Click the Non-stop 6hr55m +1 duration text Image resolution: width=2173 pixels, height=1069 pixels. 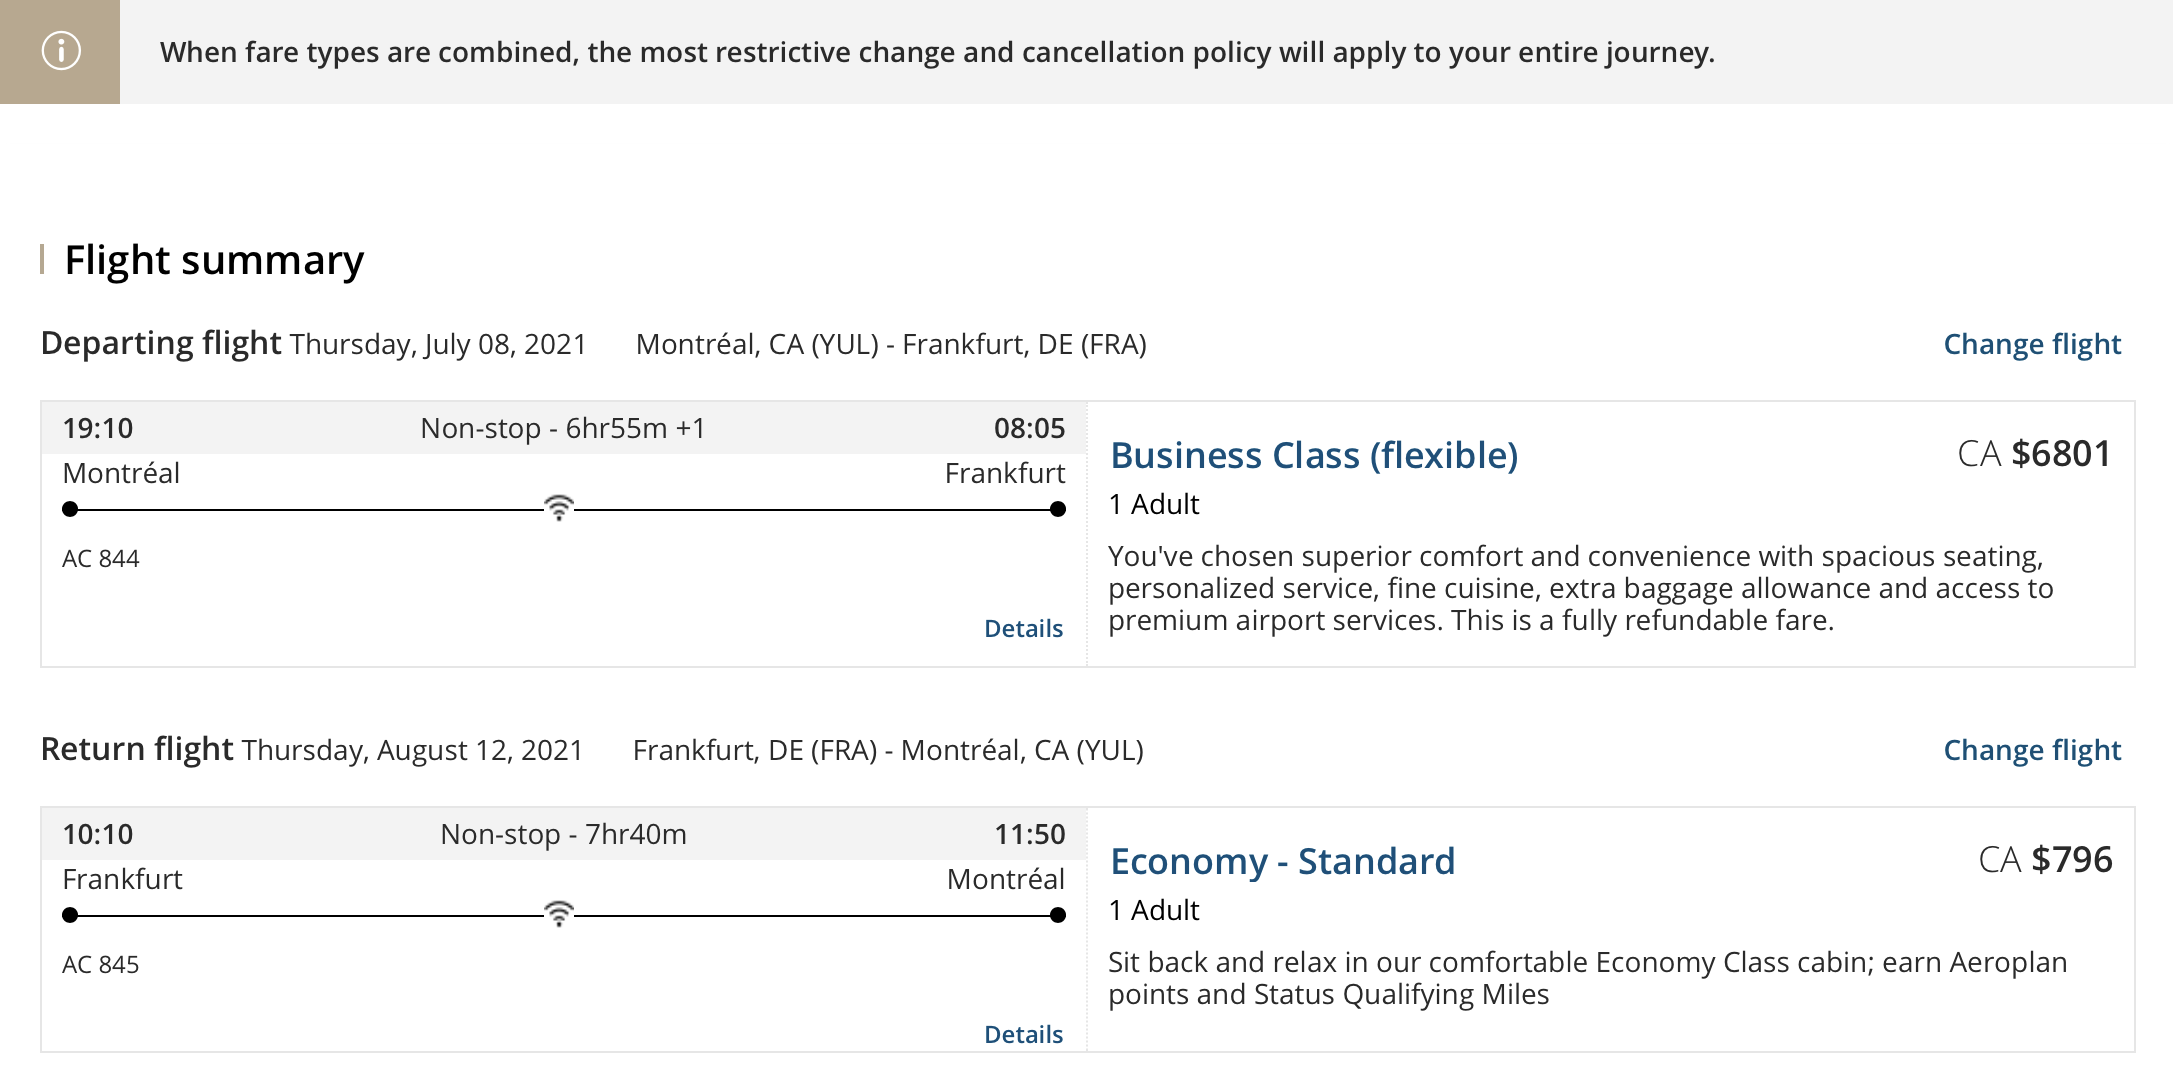click(563, 428)
